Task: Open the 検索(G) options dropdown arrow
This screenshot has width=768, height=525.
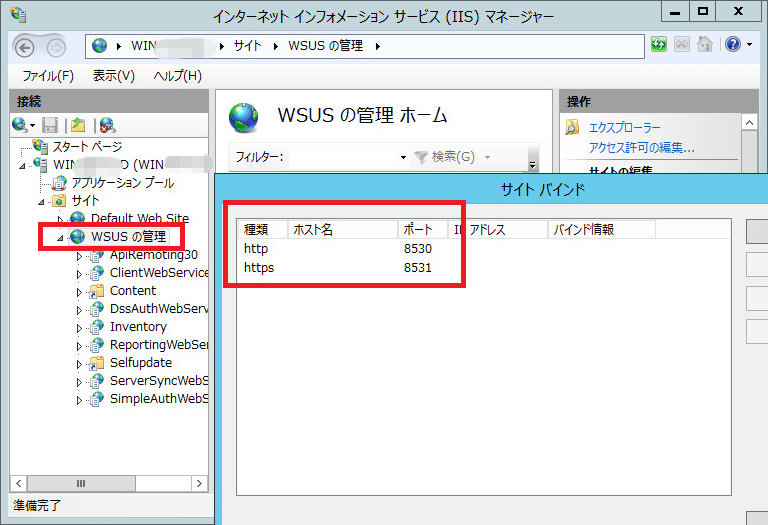Action: [487, 157]
